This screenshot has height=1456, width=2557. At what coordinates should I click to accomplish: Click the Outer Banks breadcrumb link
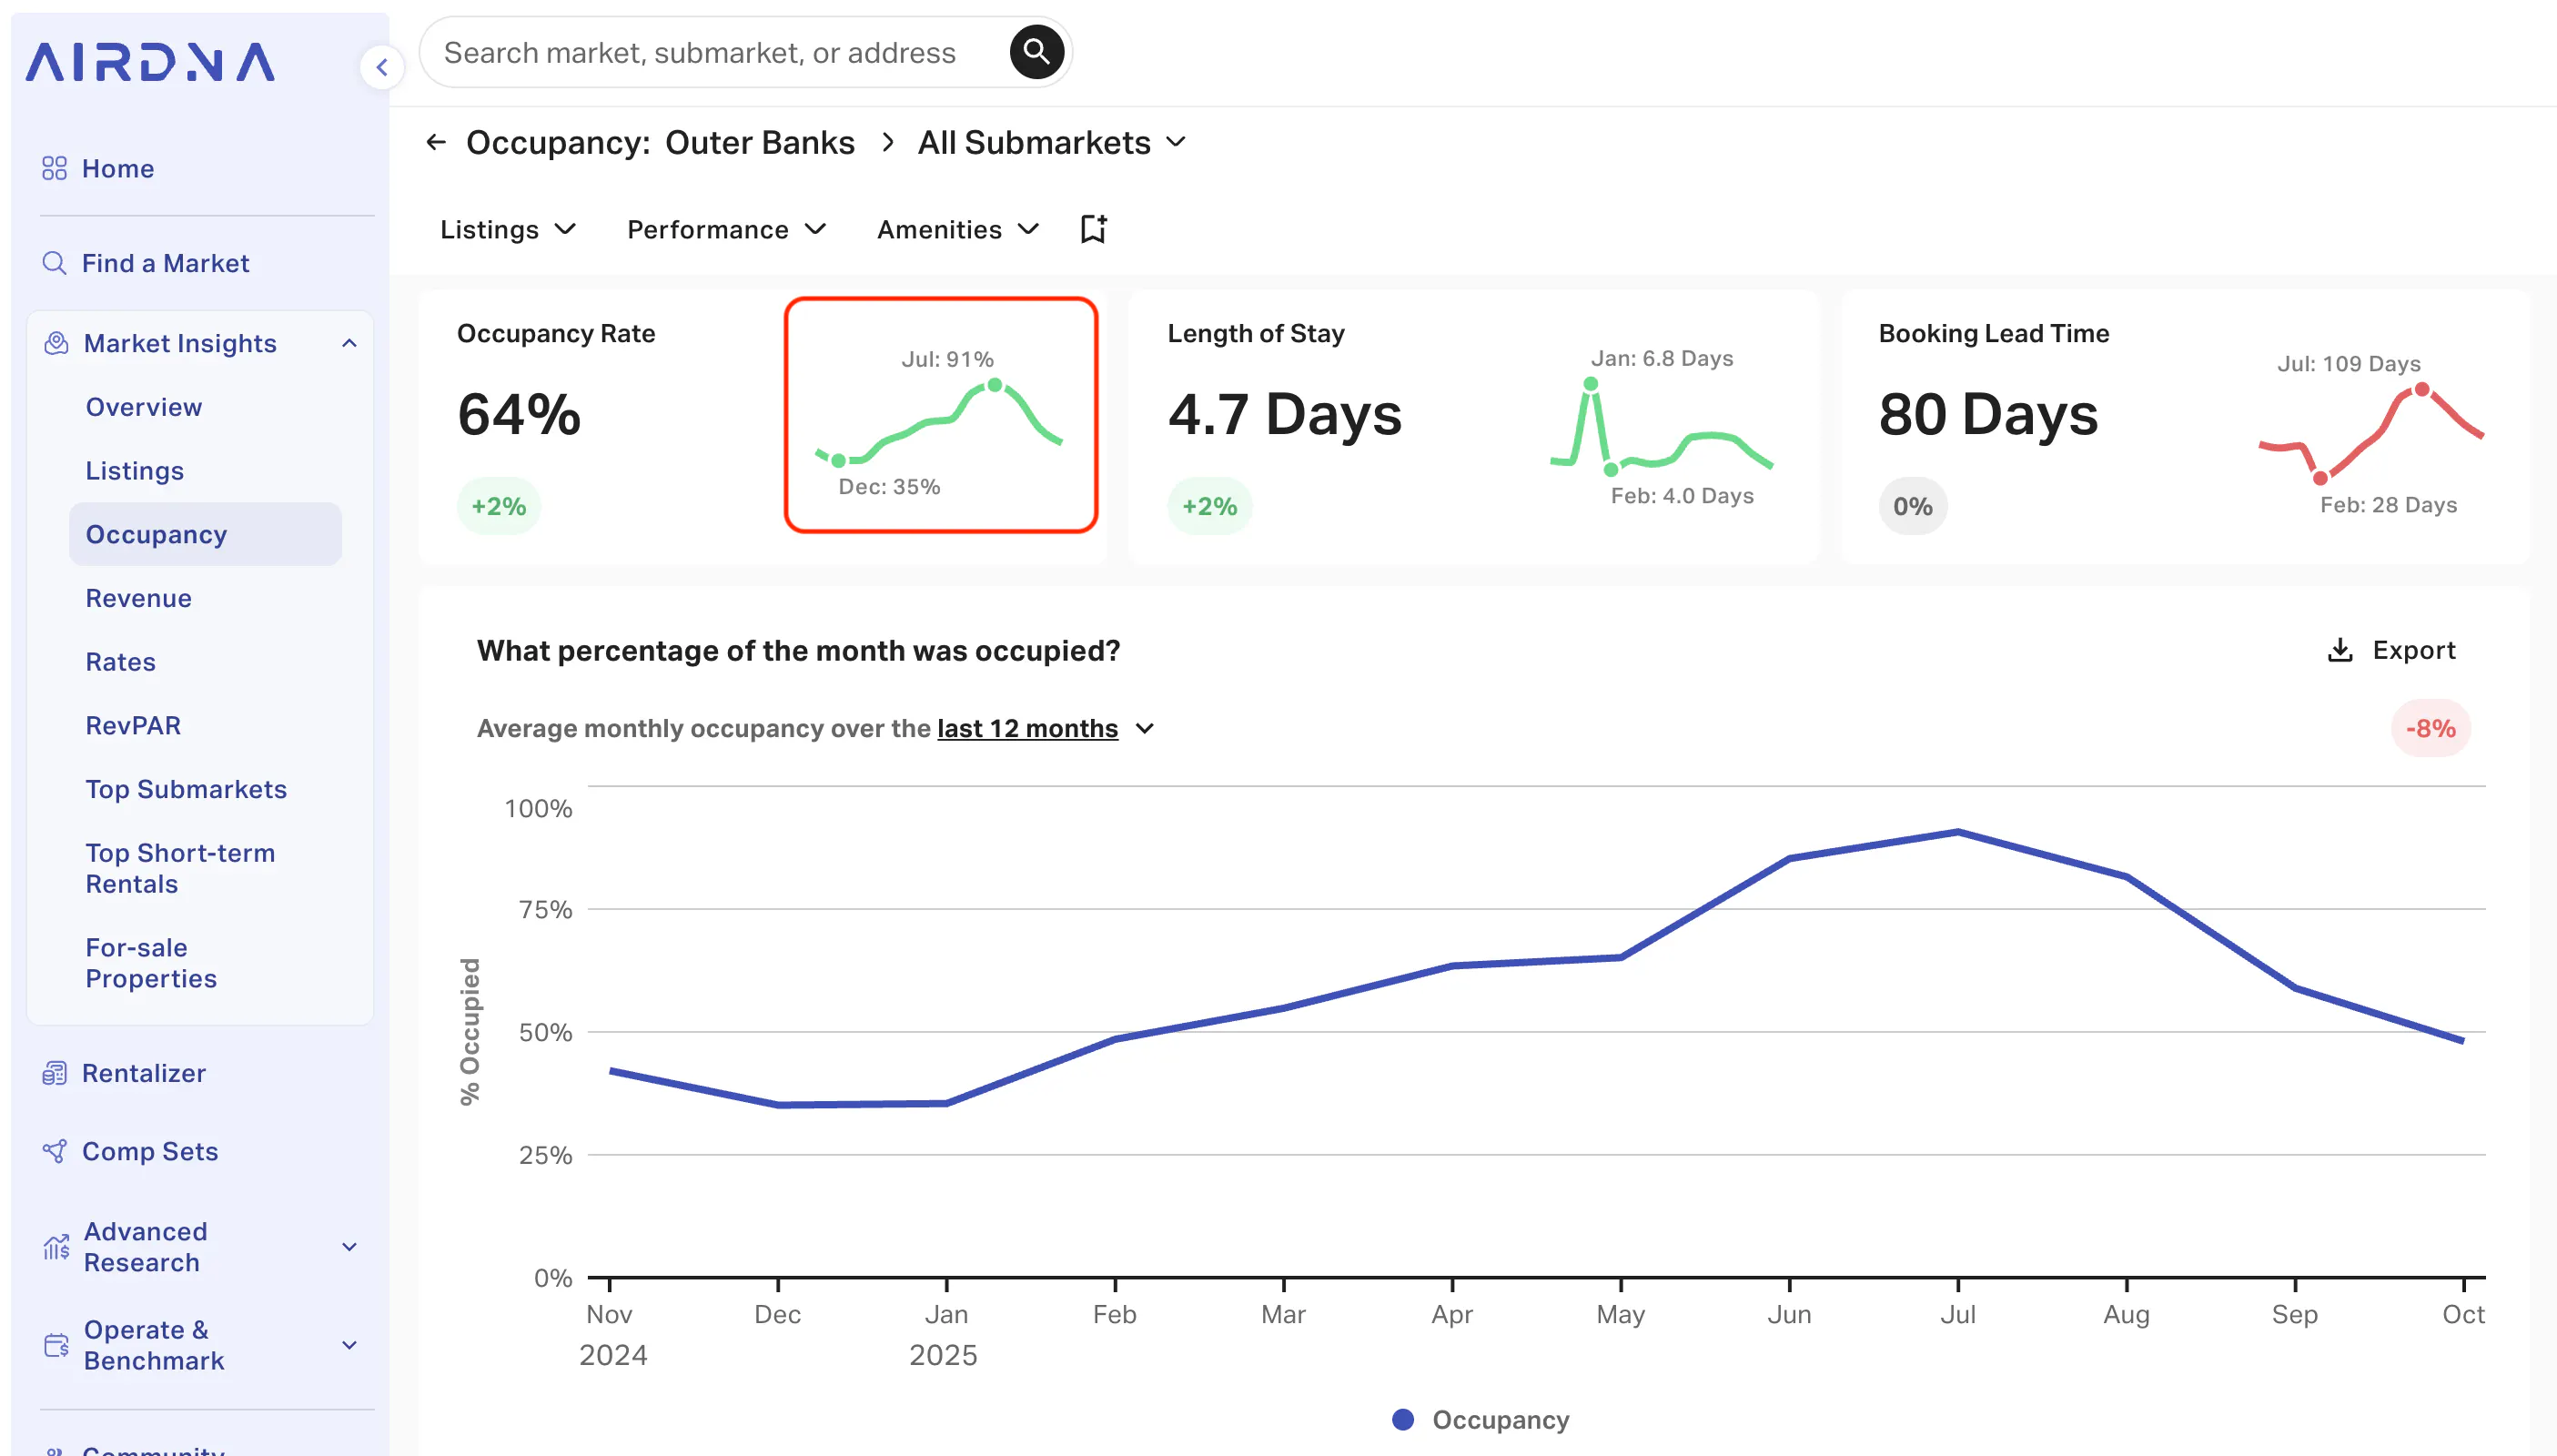point(760,142)
